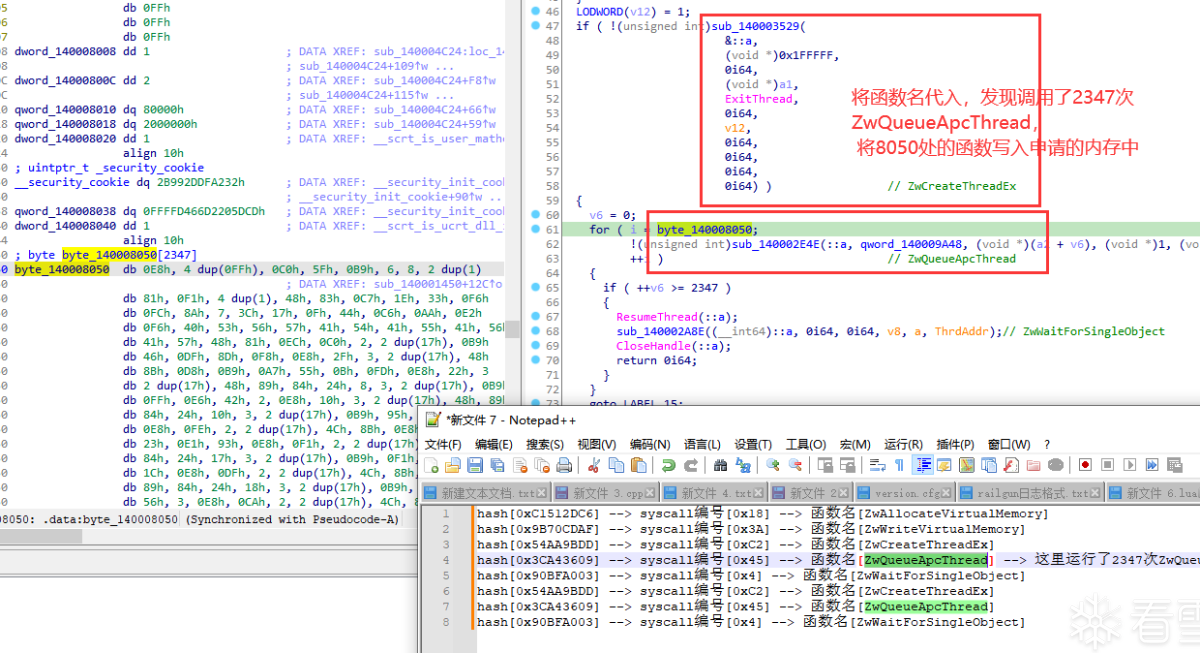Screen dimensions: 1200x653
Task: Click the Save All icon in Notepad++
Action: coord(497,464)
